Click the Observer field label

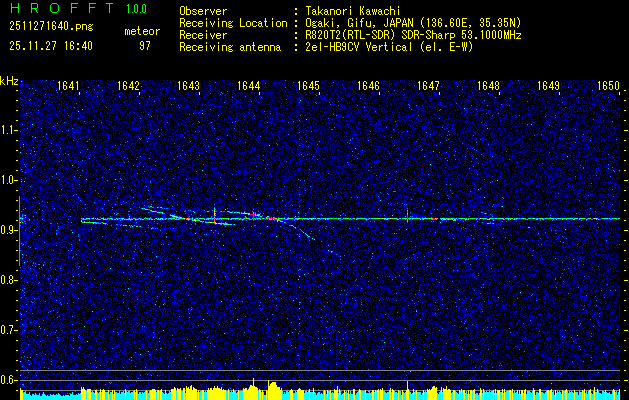pos(203,11)
